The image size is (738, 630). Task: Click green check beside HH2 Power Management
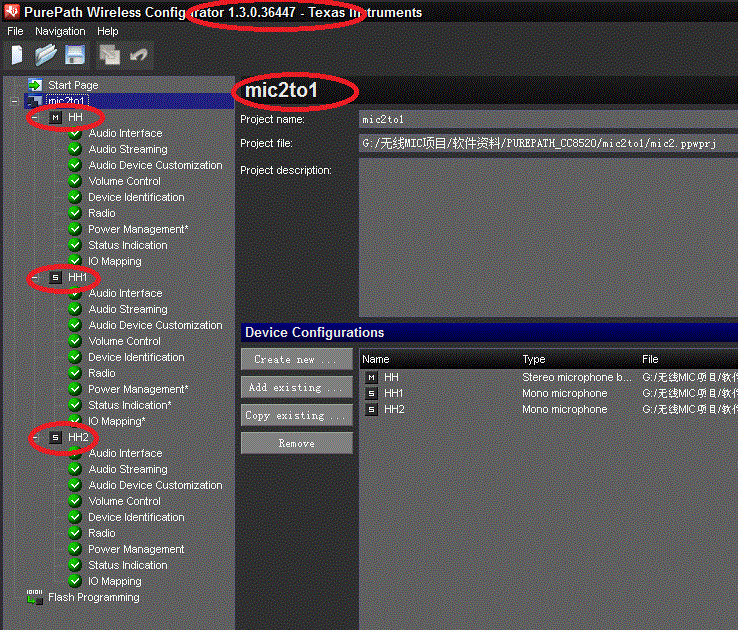click(x=74, y=549)
